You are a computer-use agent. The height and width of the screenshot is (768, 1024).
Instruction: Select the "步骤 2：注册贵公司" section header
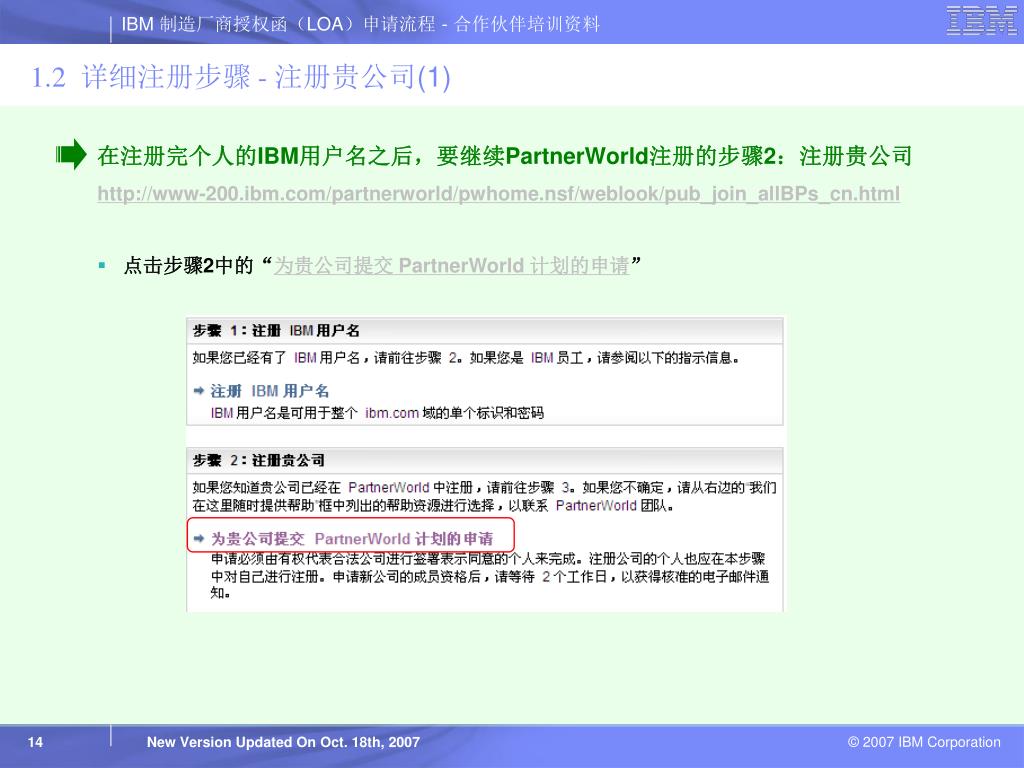[x=259, y=460]
